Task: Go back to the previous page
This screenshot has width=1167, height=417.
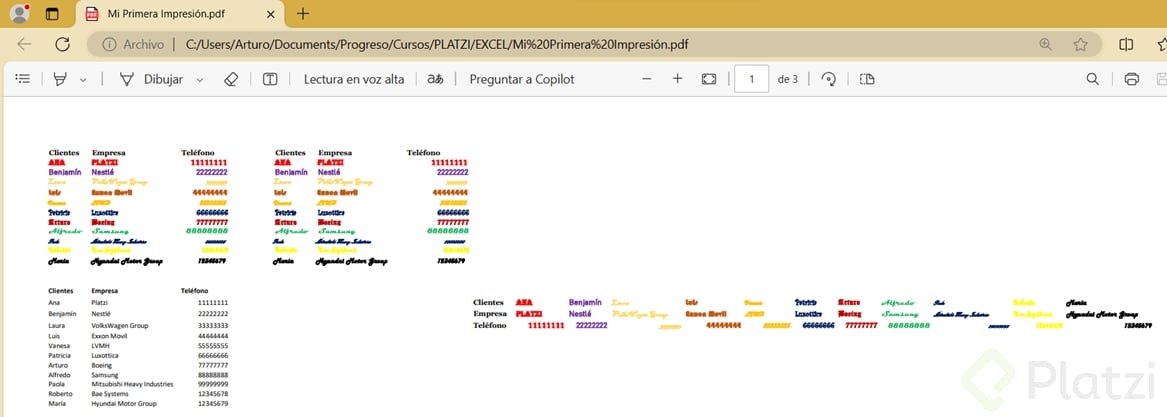Action: 25,45
